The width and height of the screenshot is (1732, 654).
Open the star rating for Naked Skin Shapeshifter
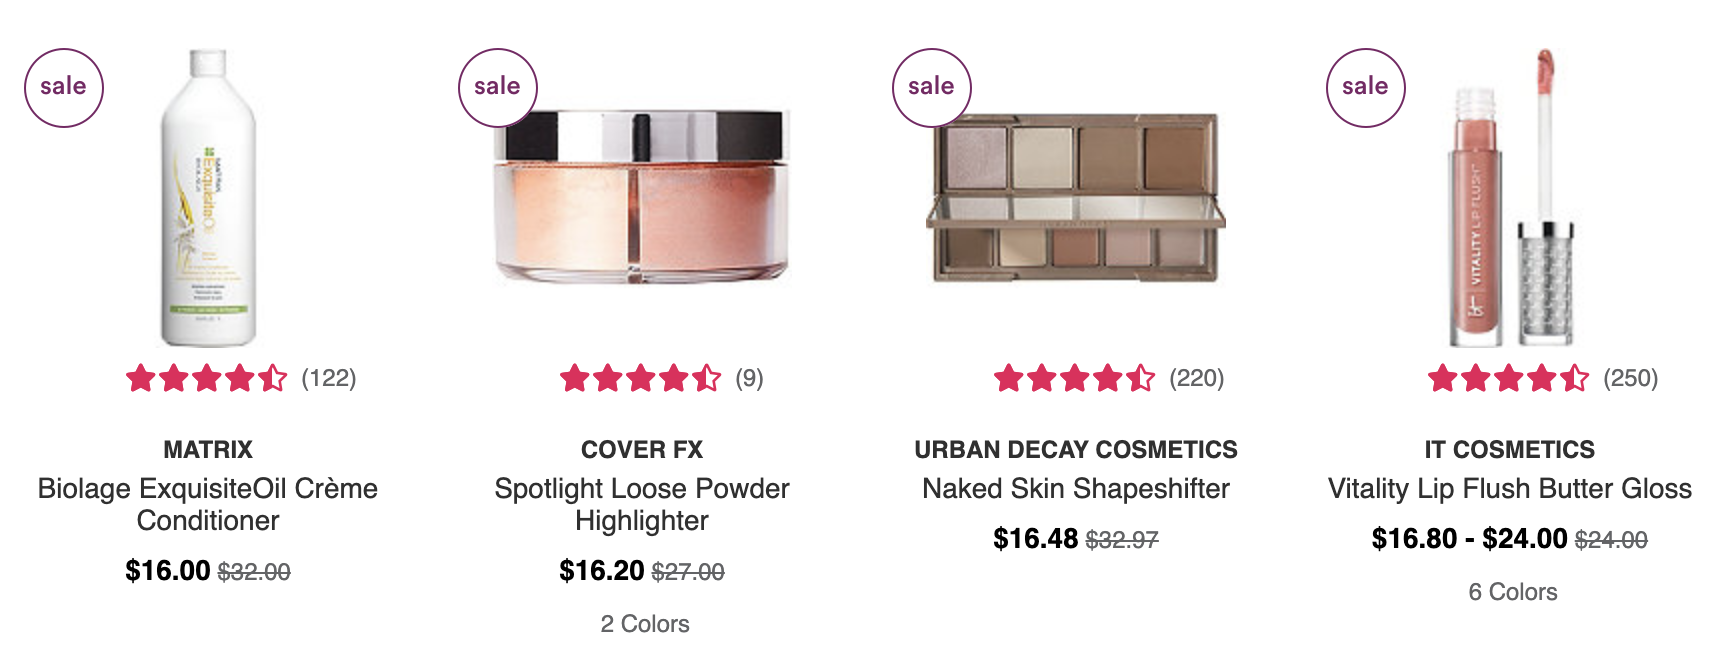click(1075, 378)
